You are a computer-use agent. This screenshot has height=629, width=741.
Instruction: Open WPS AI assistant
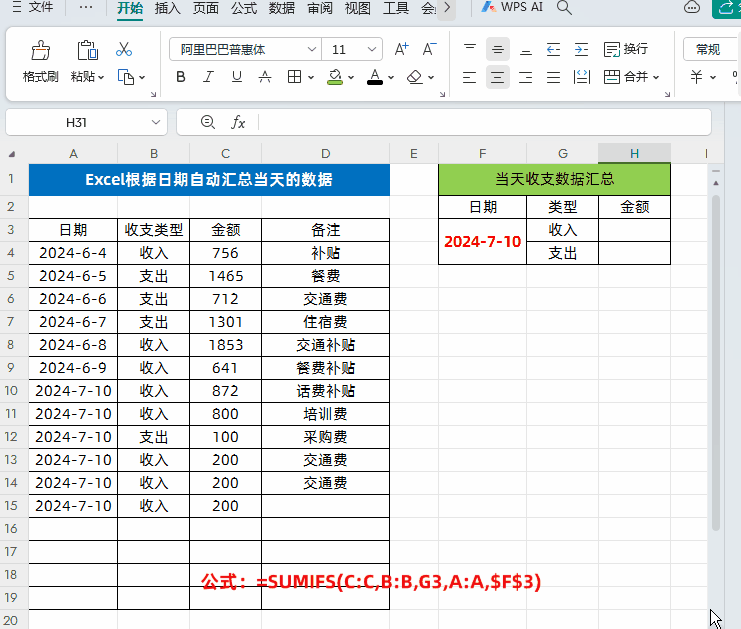[x=512, y=8]
